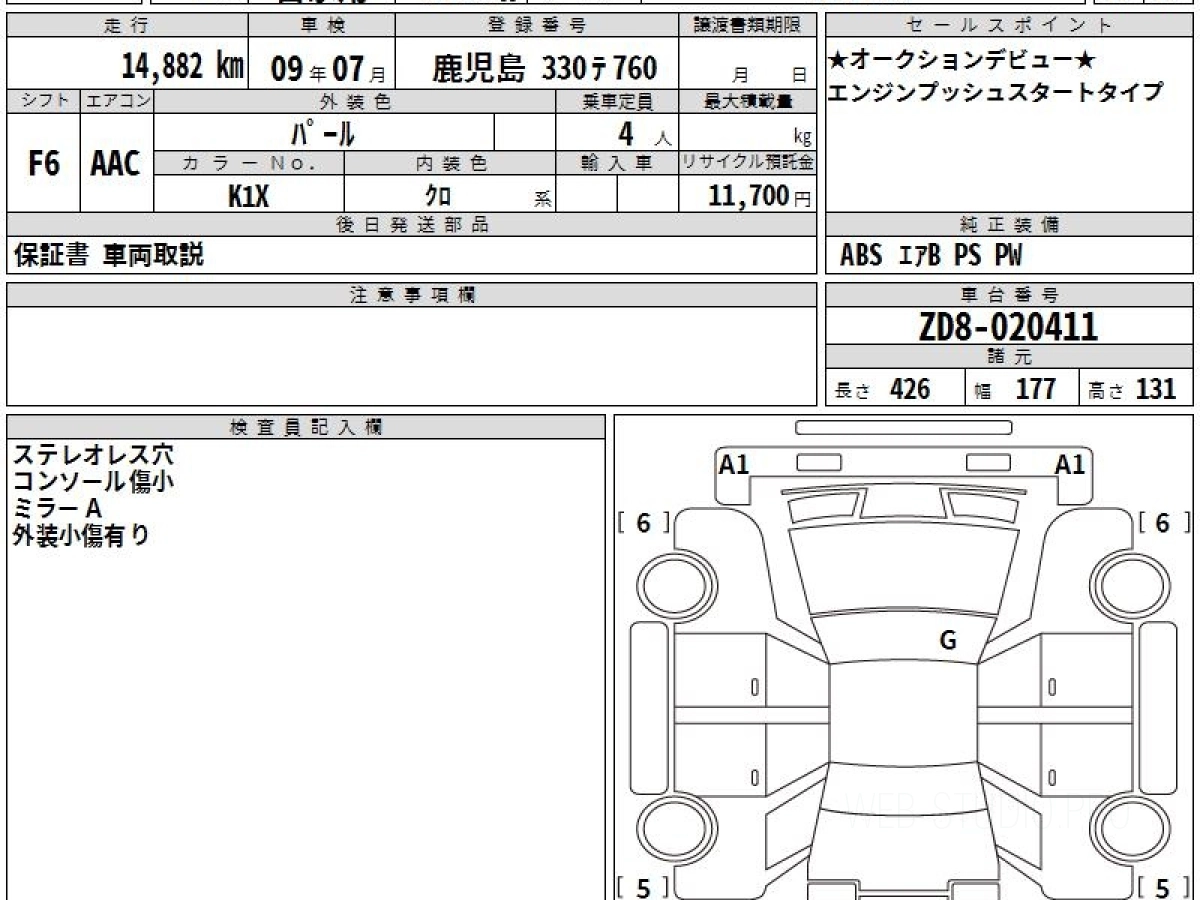Click the ステレオレス穴 inspector note line
This screenshot has height=900, width=1200.
[93, 455]
